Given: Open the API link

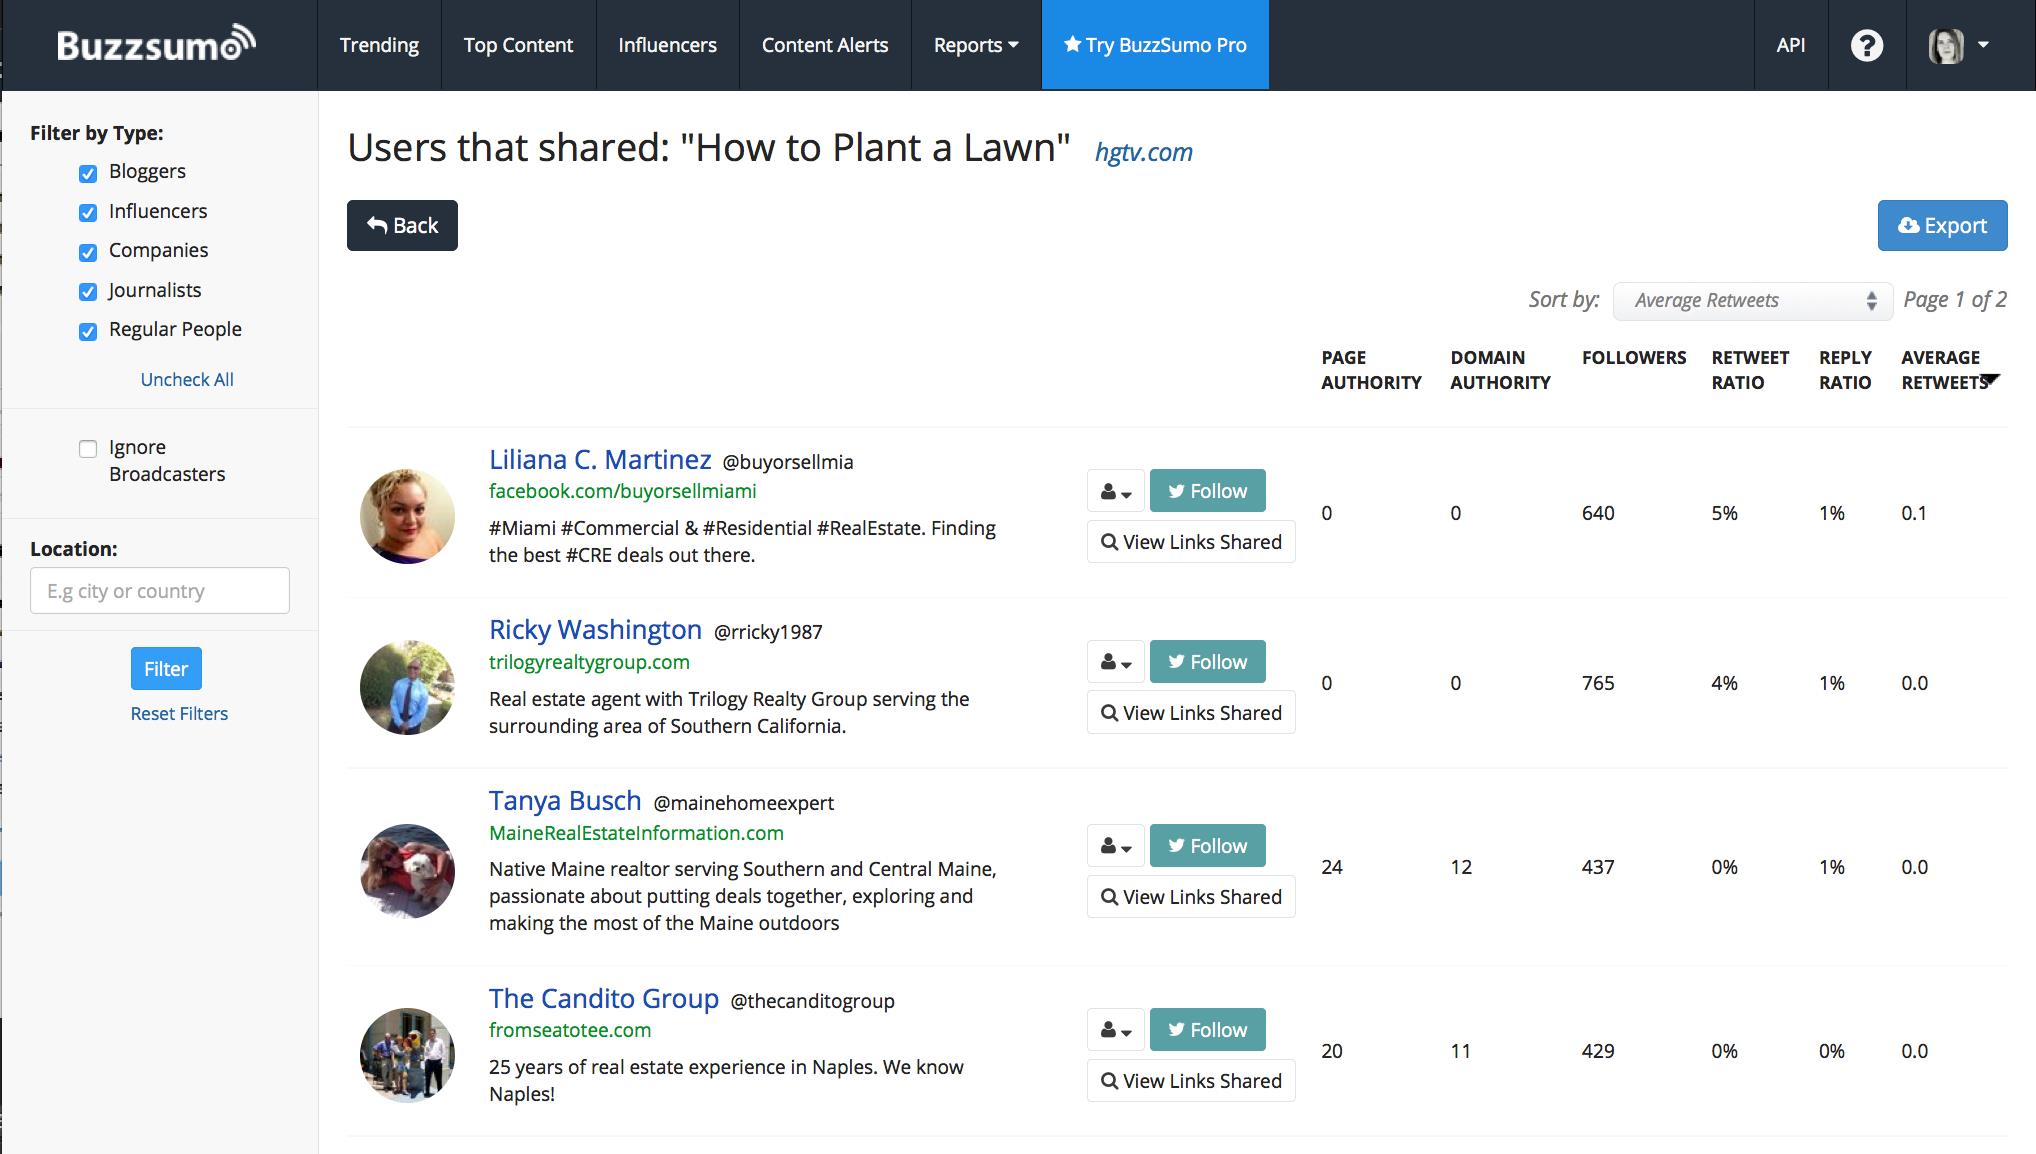Looking at the screenshot, I should pyautogui.click(x=1791, y=45).
